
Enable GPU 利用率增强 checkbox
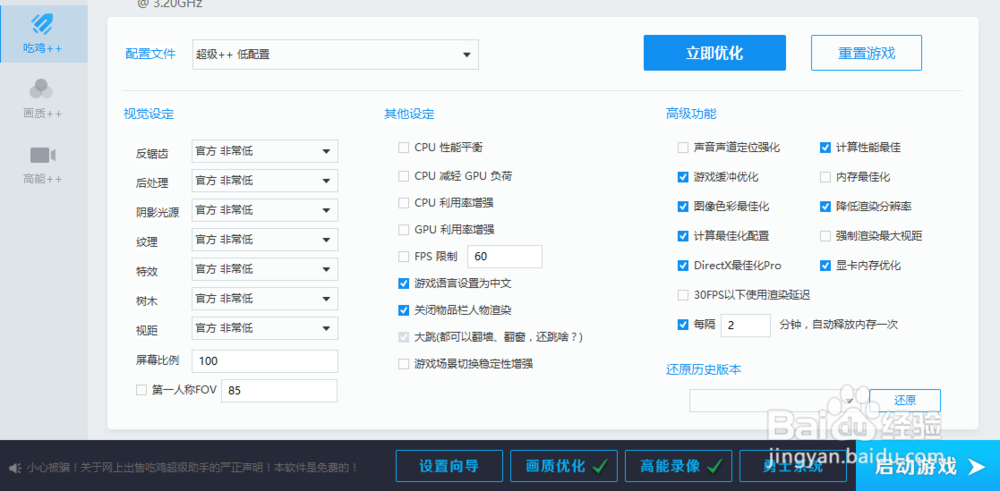[x=403, y=230]
